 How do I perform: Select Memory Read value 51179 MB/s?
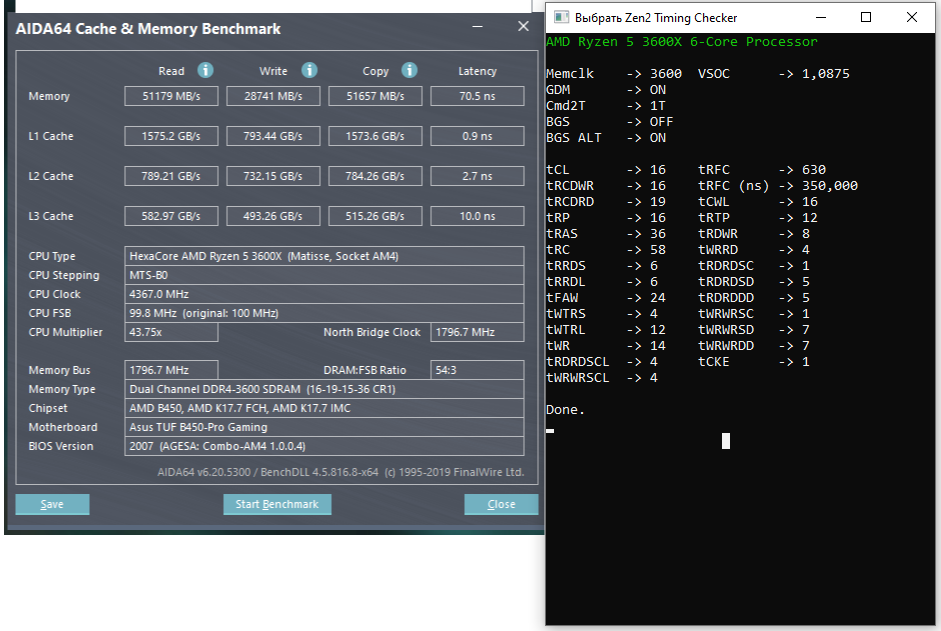pyautogui.click(x=171, y=96)
